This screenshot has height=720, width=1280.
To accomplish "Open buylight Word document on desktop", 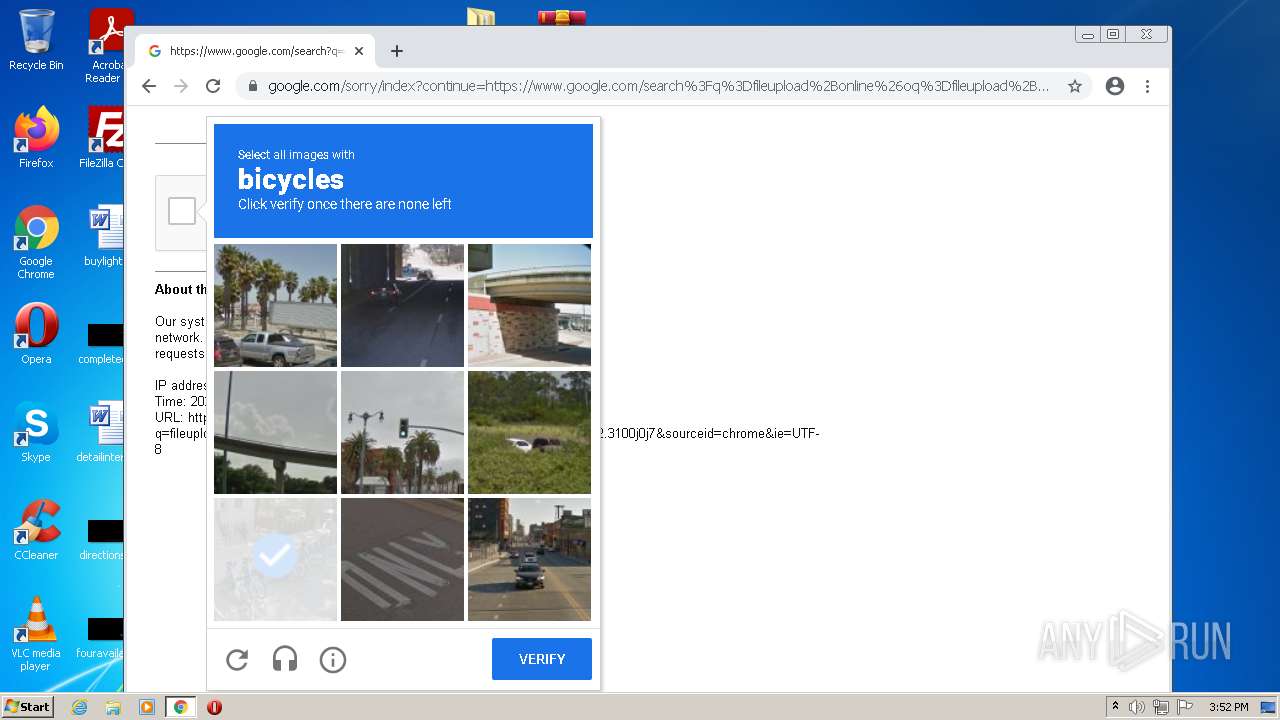I will click(x=103, y=235).
